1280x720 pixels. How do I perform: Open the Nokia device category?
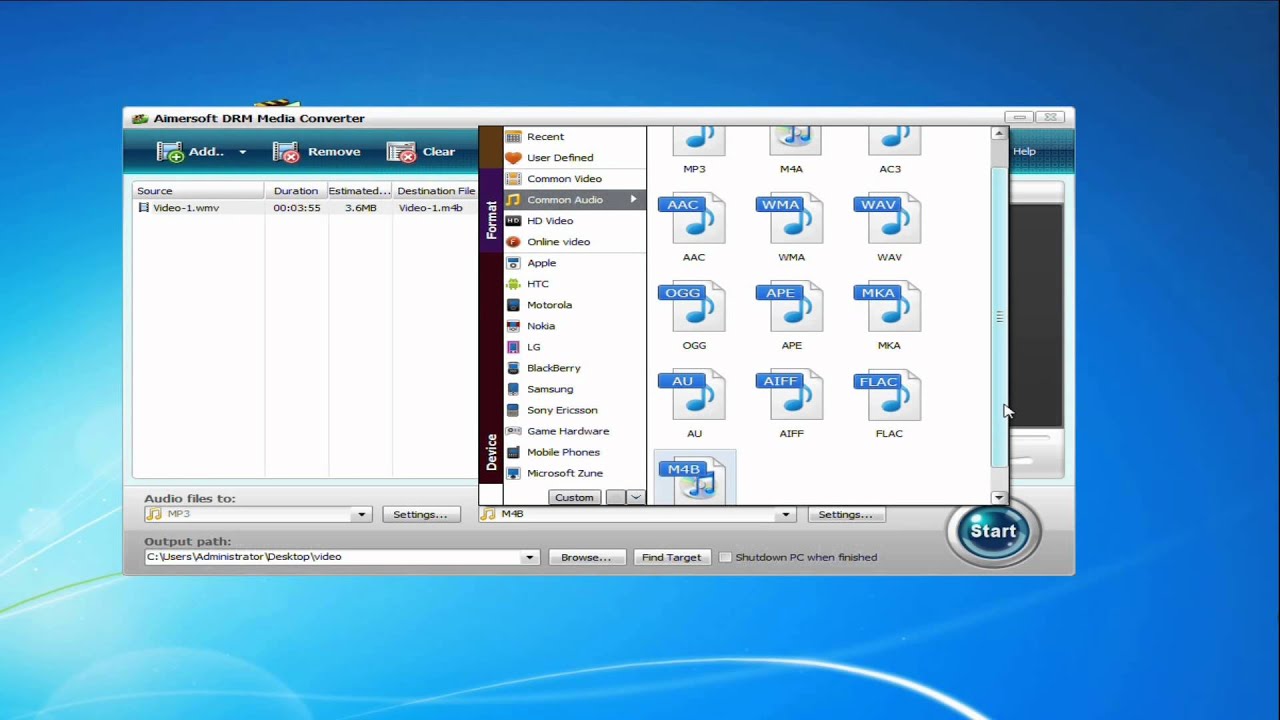point(575,325)
